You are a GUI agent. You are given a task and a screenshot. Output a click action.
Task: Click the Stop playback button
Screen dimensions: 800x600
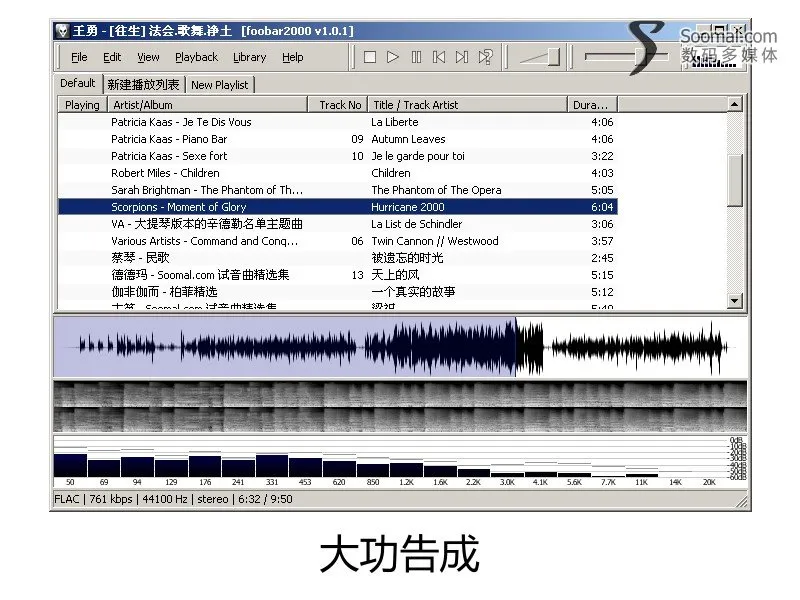point(370,57)
